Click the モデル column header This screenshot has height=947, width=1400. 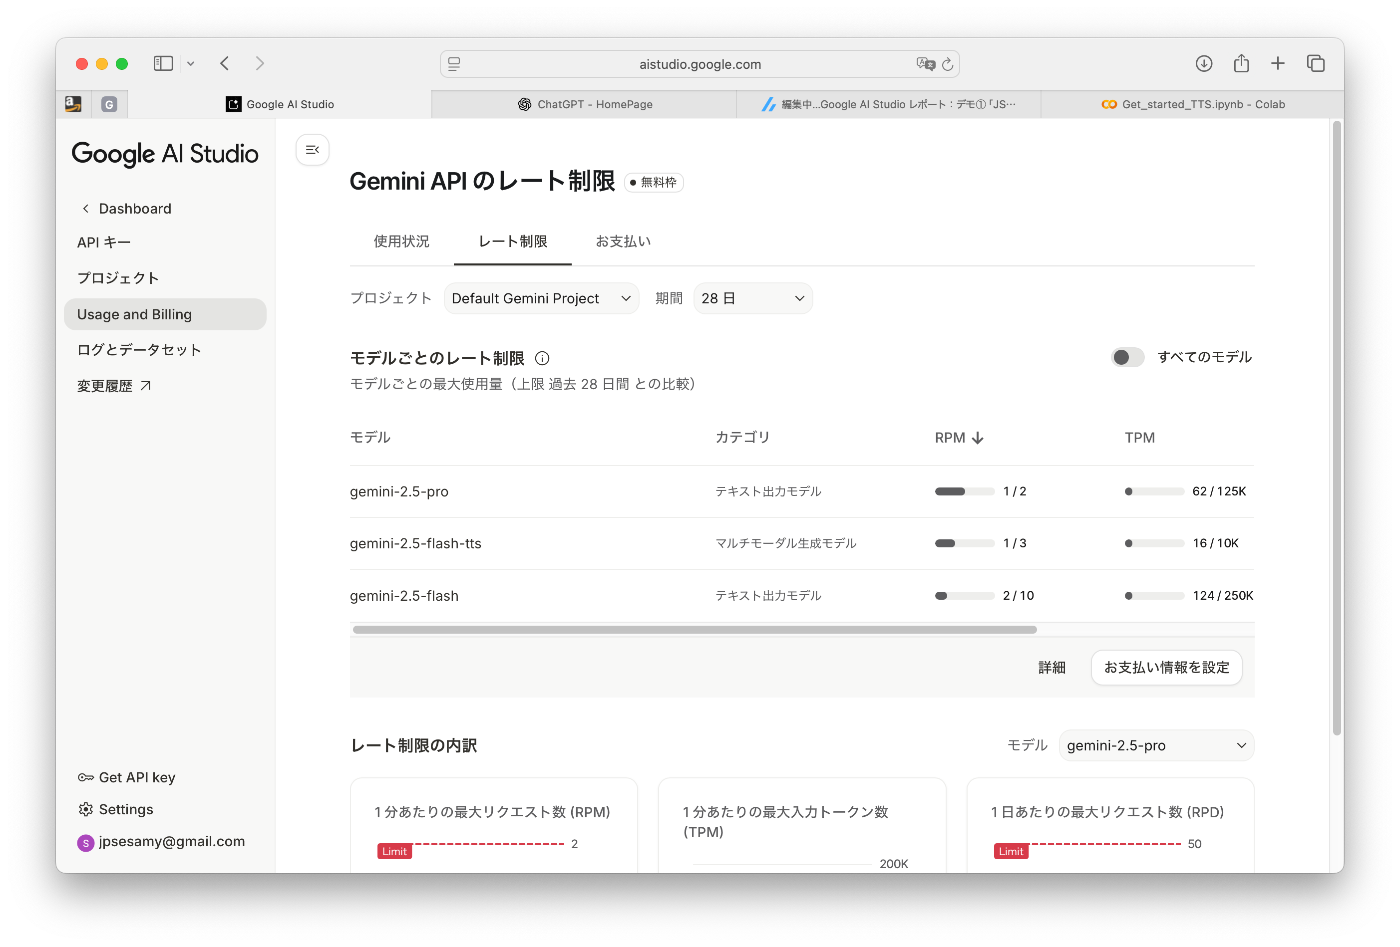coord(370,438)
